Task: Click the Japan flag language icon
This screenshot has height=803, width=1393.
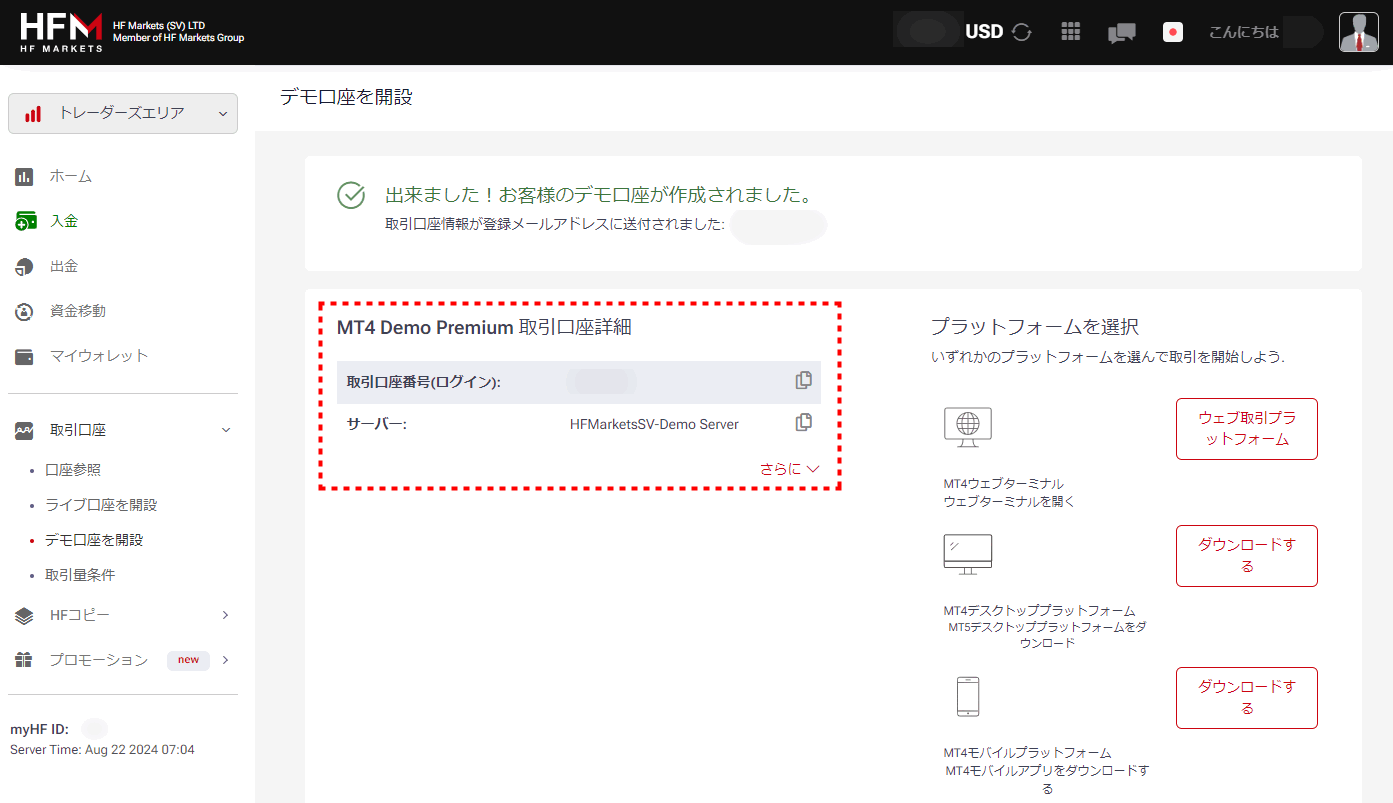Action: (x=1173, y=32)
